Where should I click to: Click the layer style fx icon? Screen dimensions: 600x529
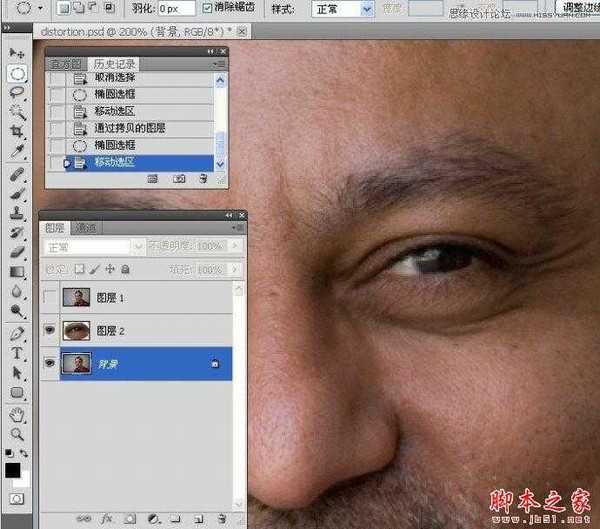(105, 519)
